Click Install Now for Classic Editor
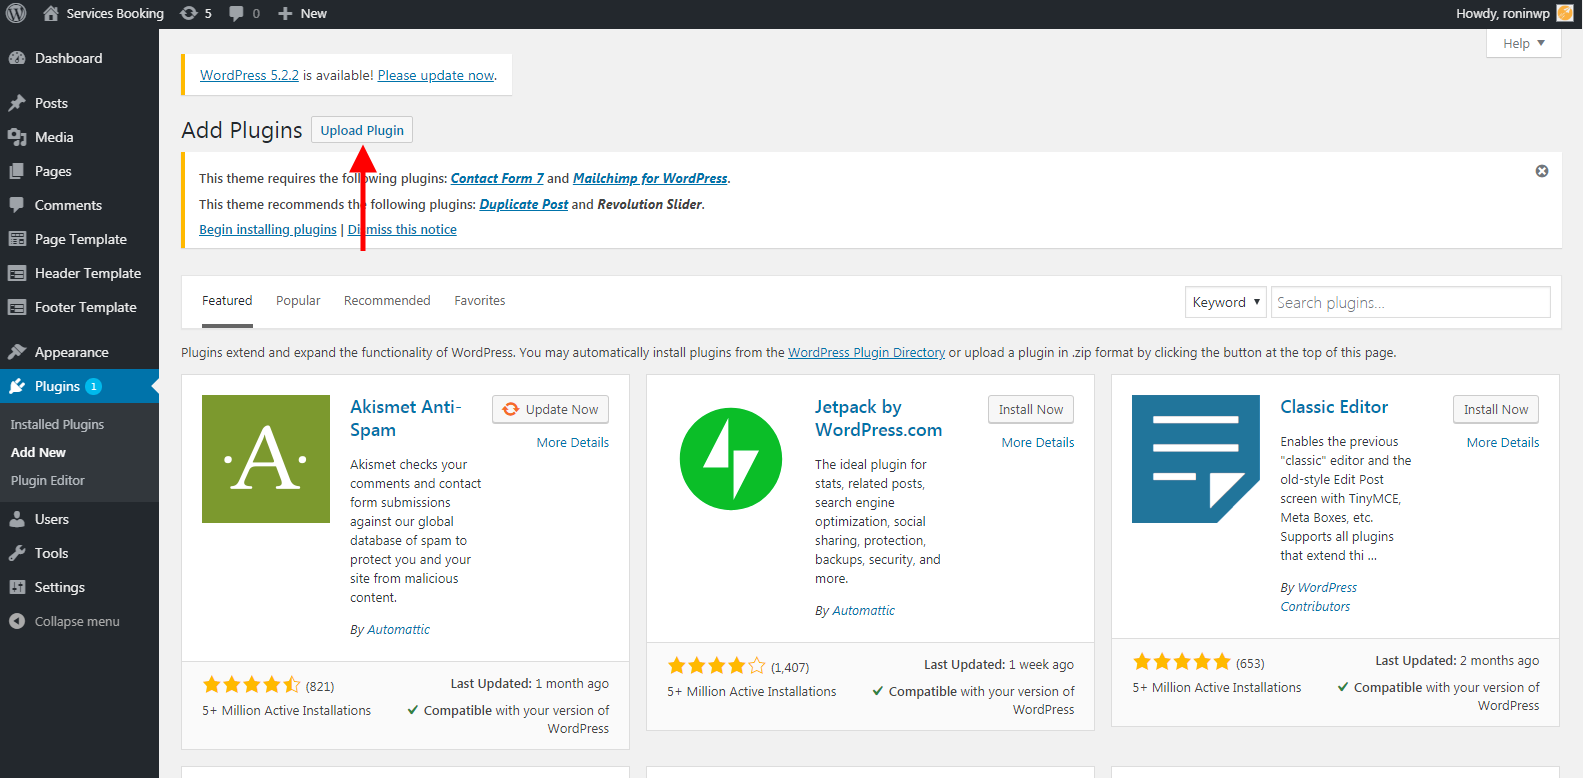This screenshot has height=778, width=1583. [x=1496, y=409]
